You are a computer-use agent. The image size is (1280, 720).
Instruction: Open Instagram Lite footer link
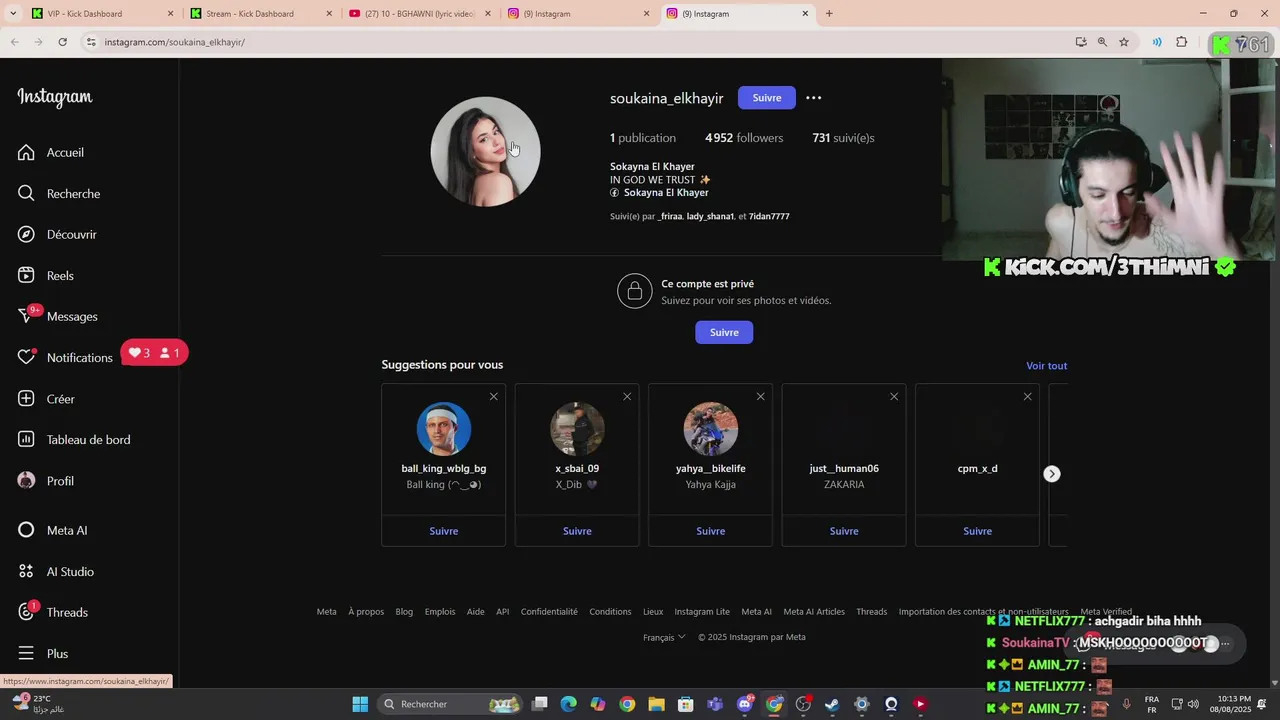tap(702, 612)
